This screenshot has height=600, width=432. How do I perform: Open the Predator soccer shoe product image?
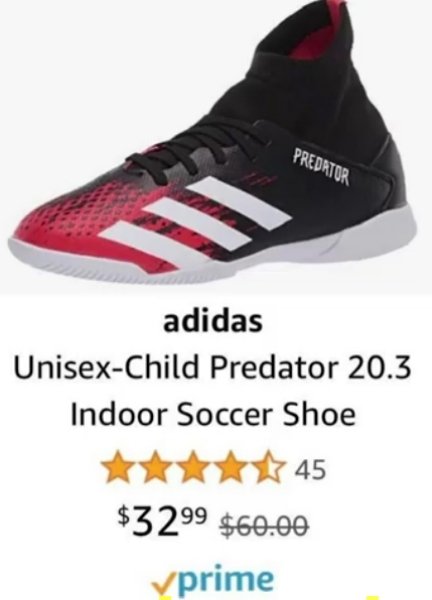tap(216, 147)
